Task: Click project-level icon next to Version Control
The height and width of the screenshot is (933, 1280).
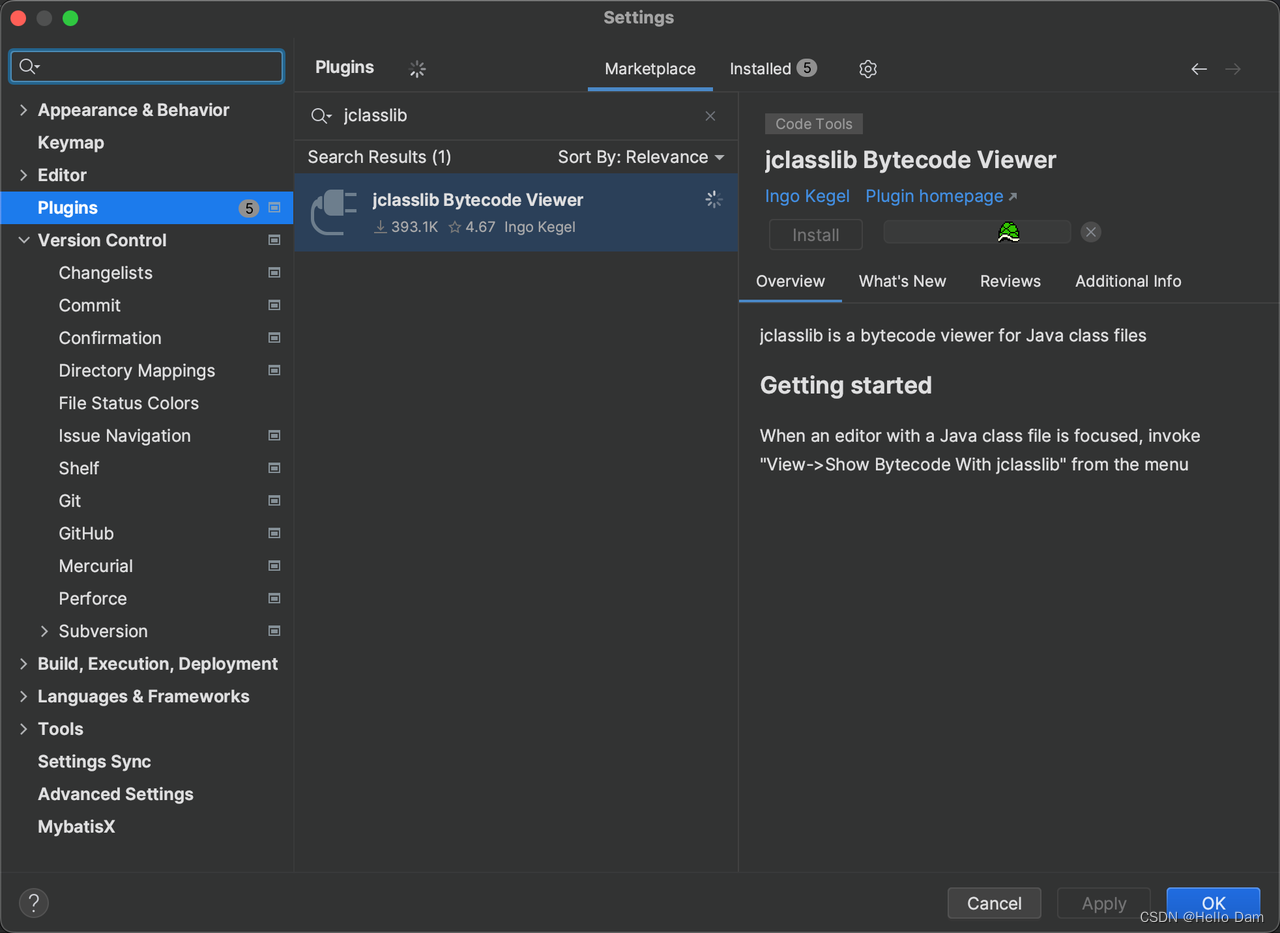Action: pos(274,240)
